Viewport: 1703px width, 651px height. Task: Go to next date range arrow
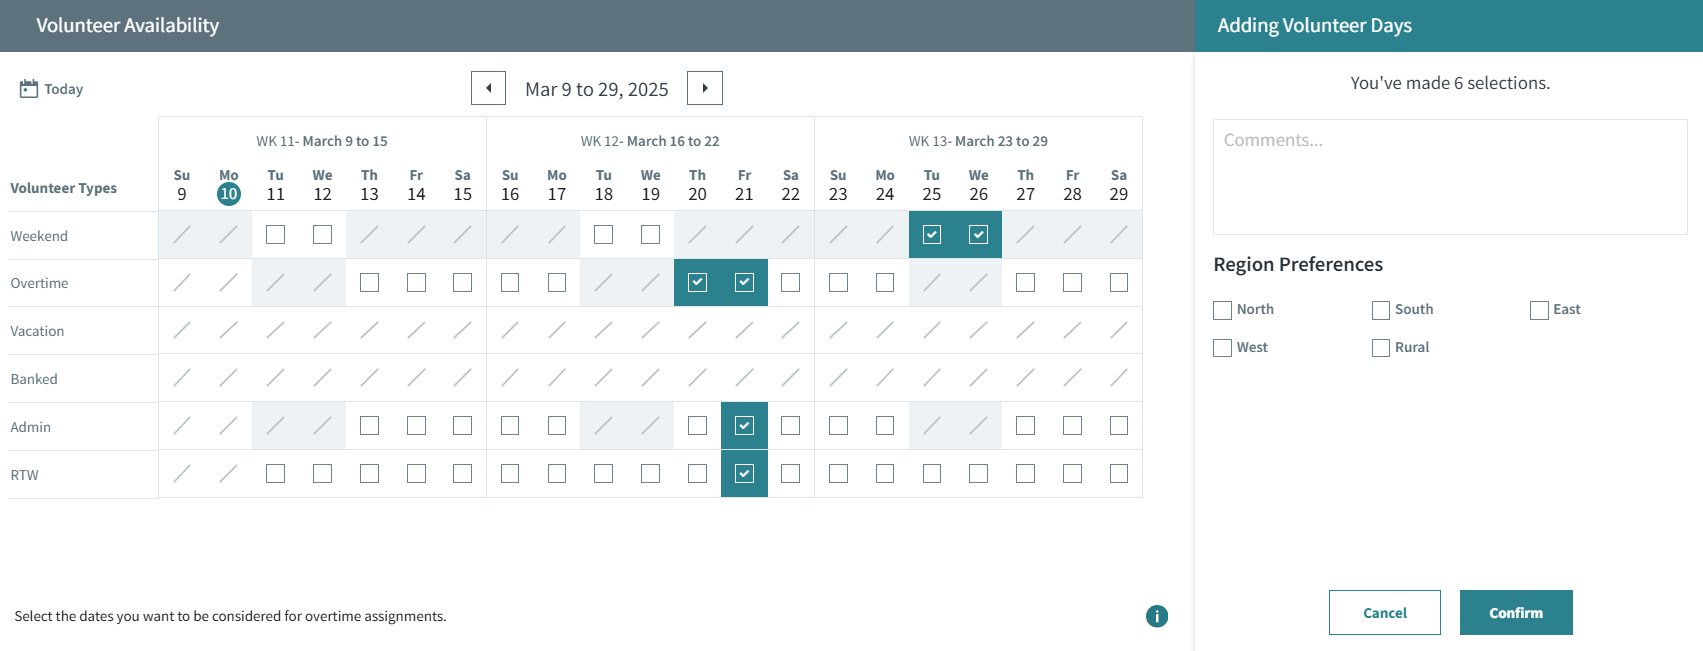[x=705, y=88]
